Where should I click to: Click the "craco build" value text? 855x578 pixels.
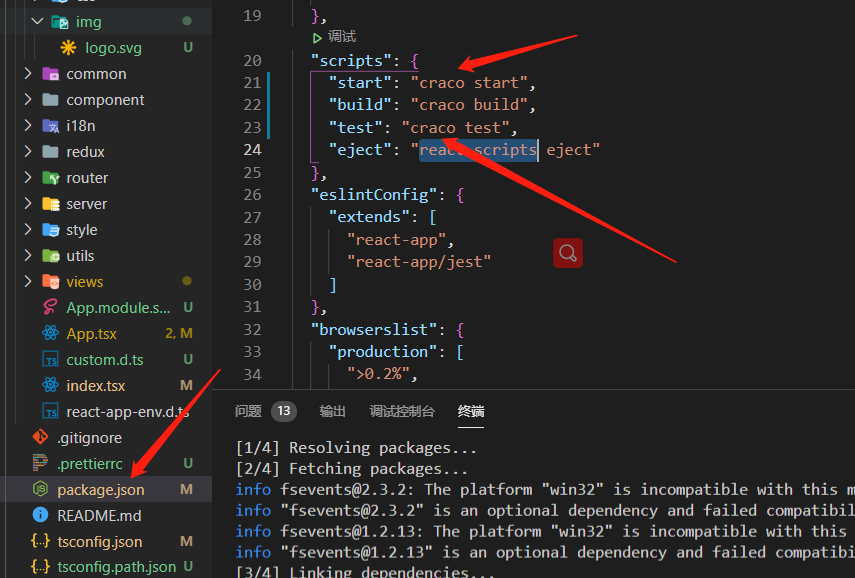coord(469,105)
